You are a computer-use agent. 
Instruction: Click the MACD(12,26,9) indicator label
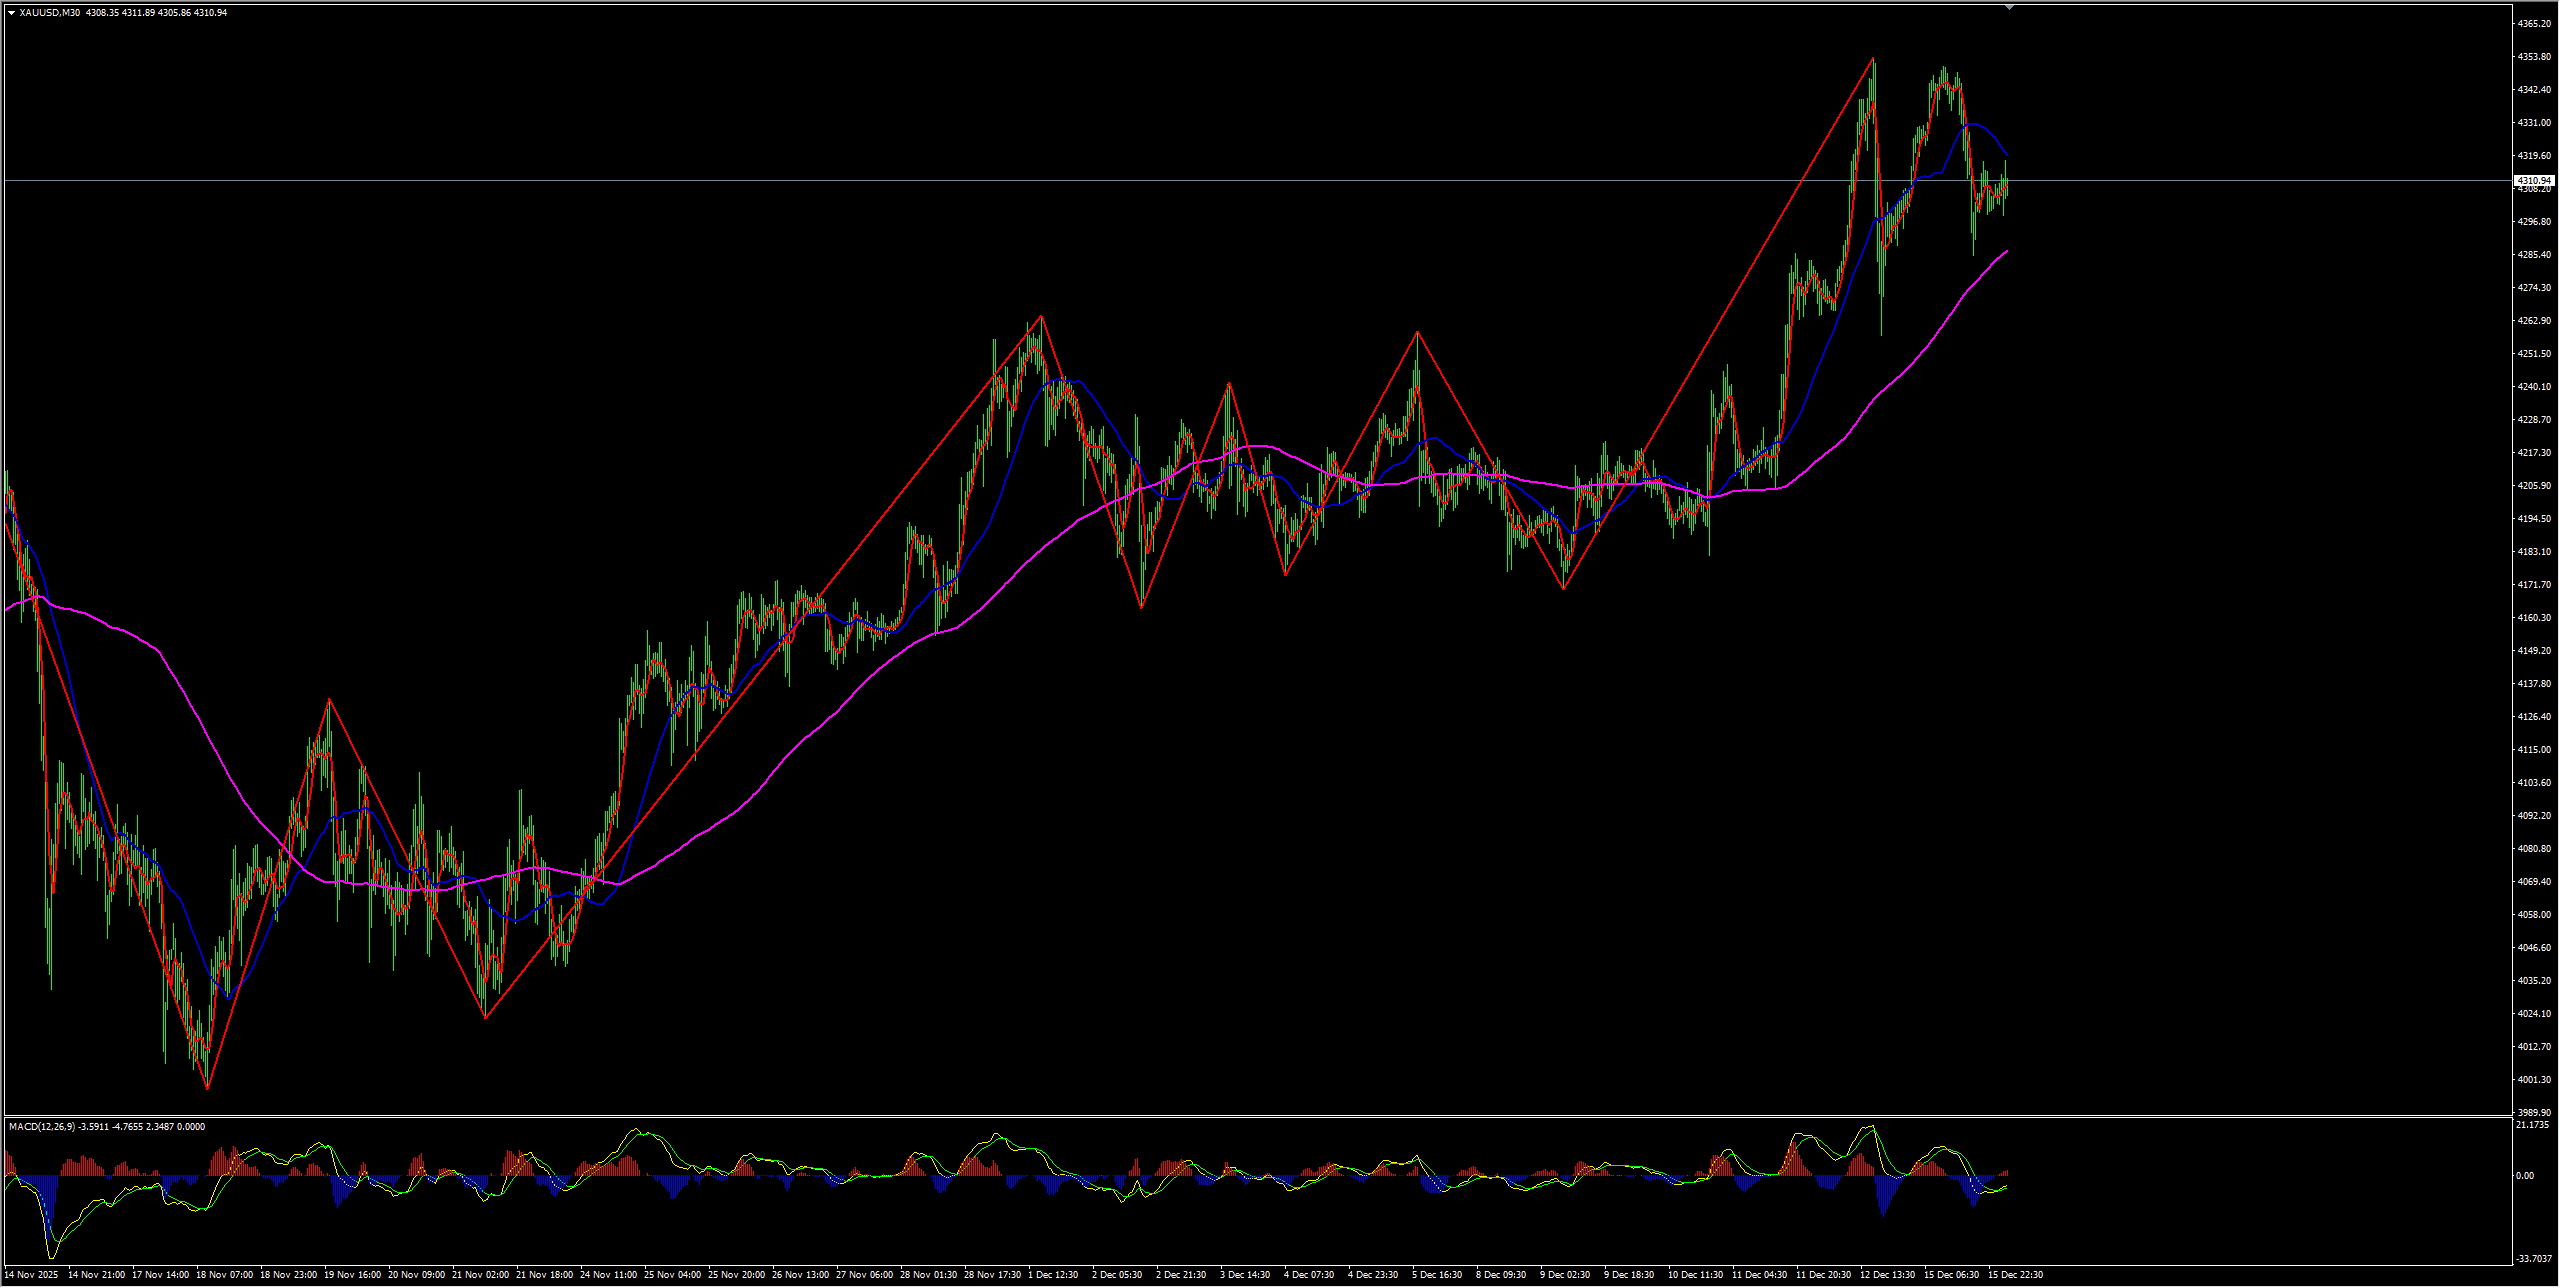coord(40,1126)
